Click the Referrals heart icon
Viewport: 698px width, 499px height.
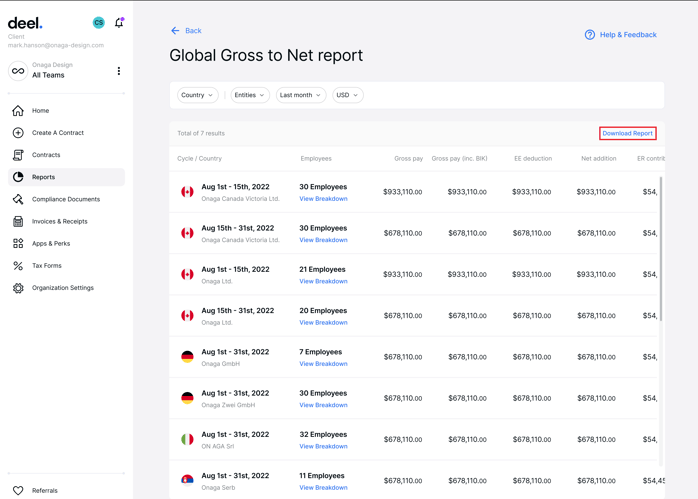pyautogui.click(x=18, y=491)
